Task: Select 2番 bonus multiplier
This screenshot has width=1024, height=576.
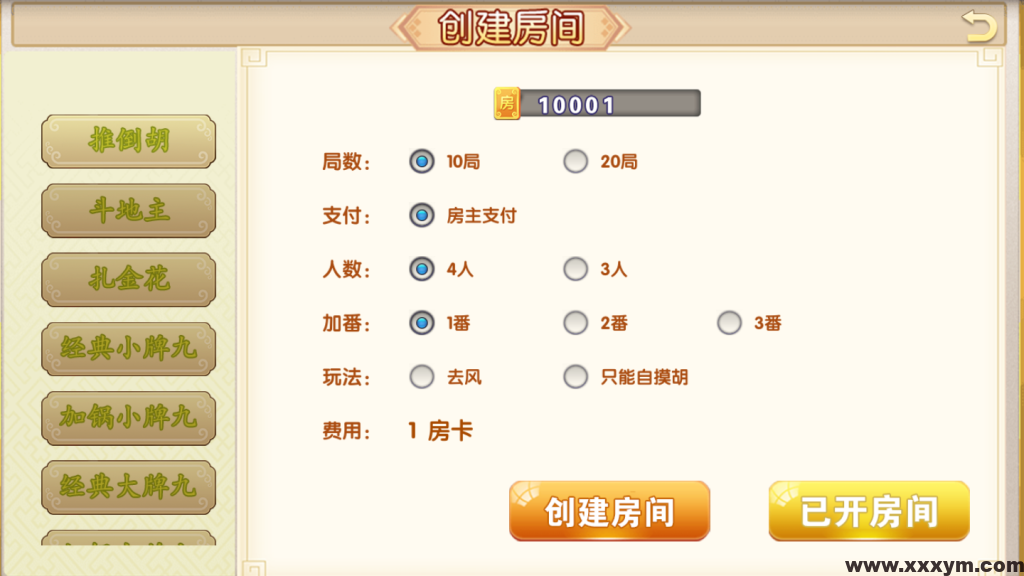Action: pyautogui.click(x=576, y=323)
